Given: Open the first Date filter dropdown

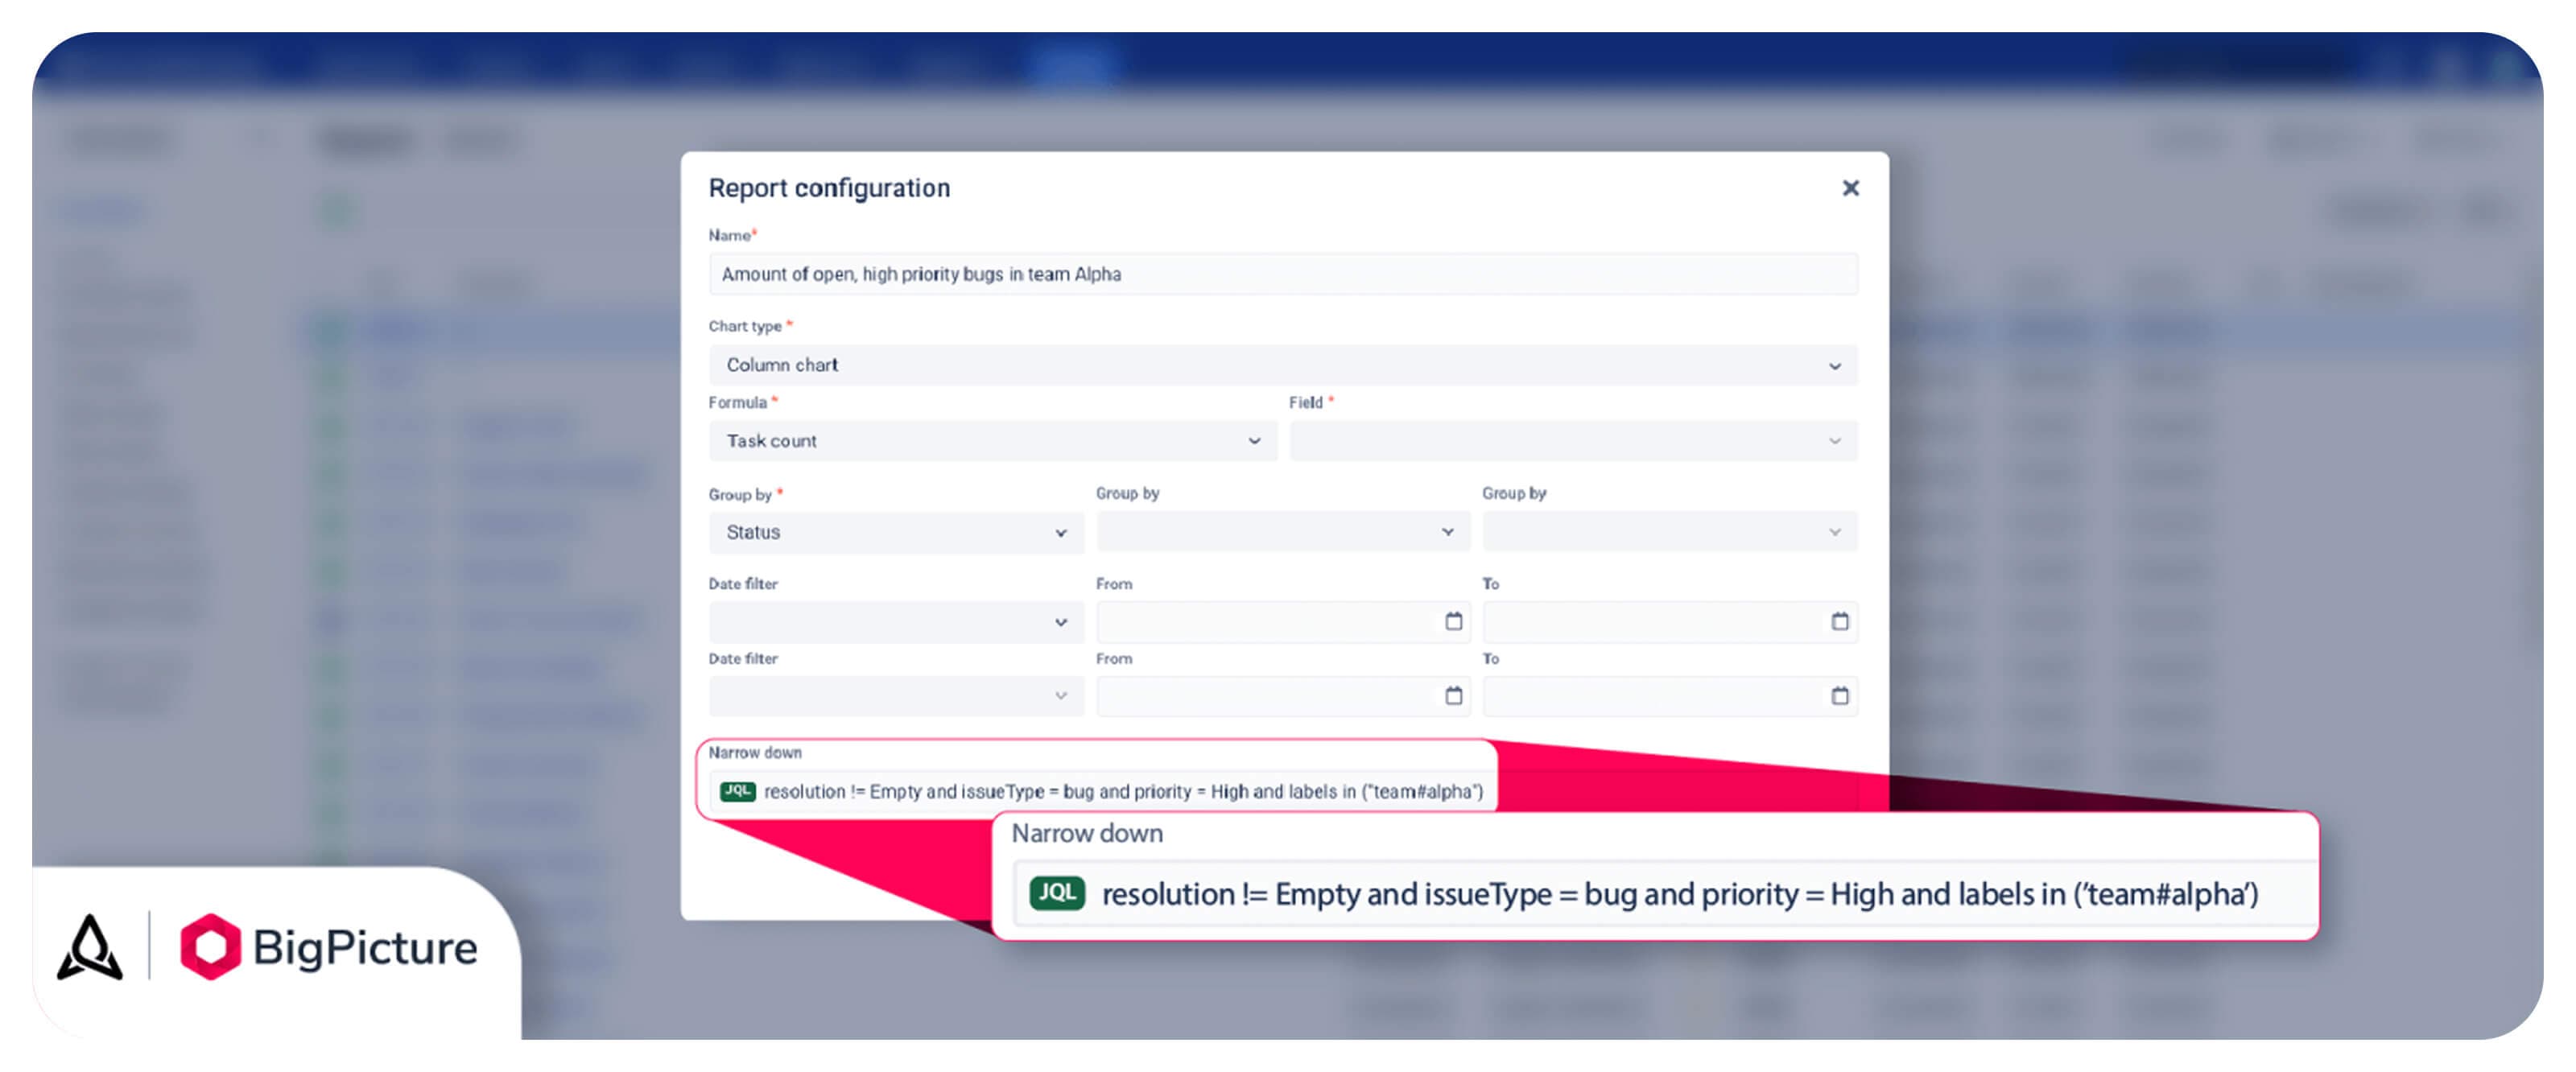Looking at the screenshot, I should tap(896, 622).
